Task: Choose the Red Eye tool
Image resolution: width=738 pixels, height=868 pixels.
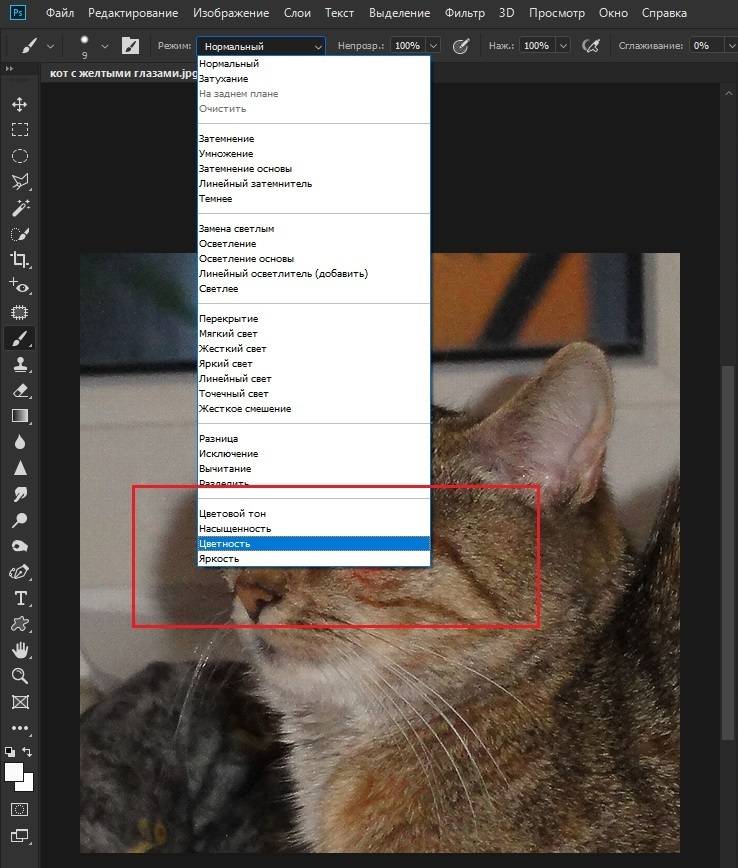Action: 19,287
